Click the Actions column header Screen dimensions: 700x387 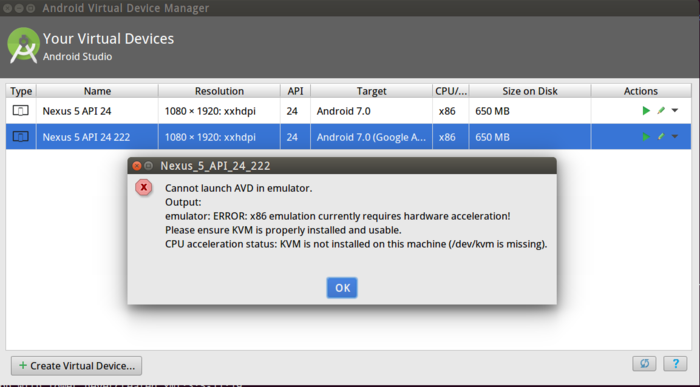tap(641, 91)
